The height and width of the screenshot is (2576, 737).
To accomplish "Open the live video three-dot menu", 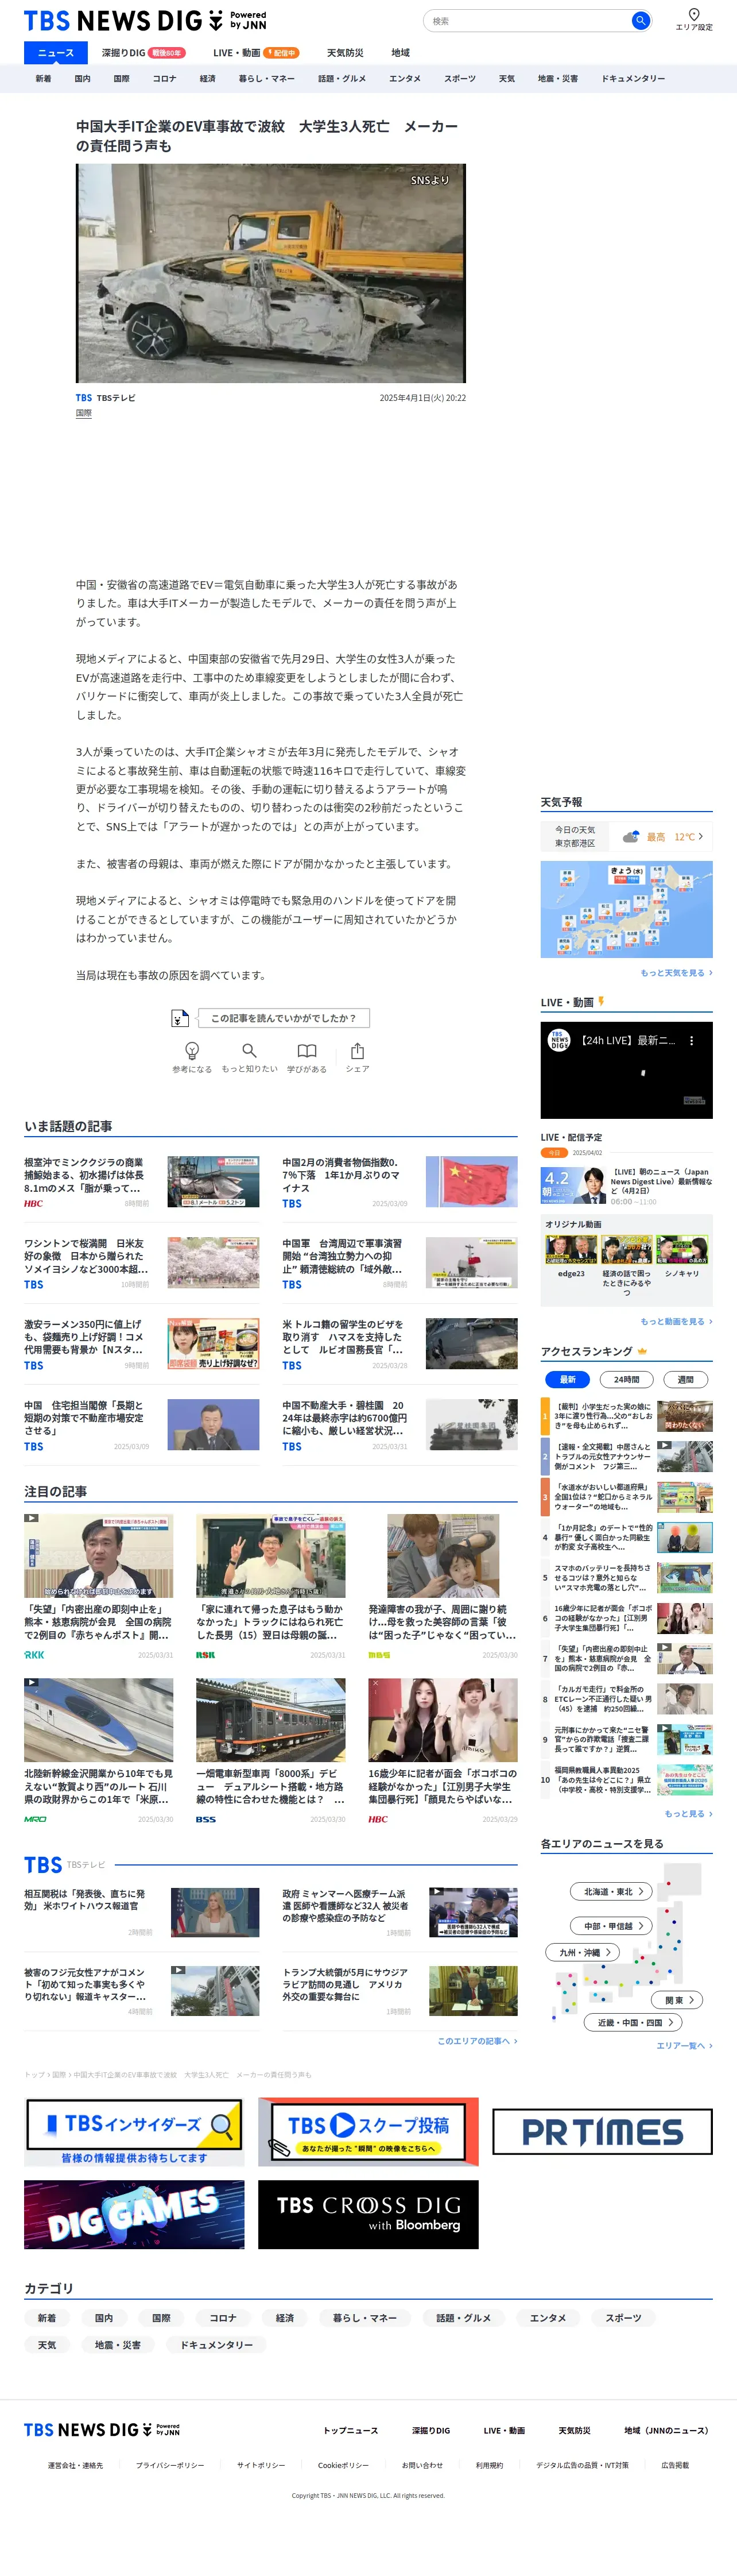I will [691, 1041].
